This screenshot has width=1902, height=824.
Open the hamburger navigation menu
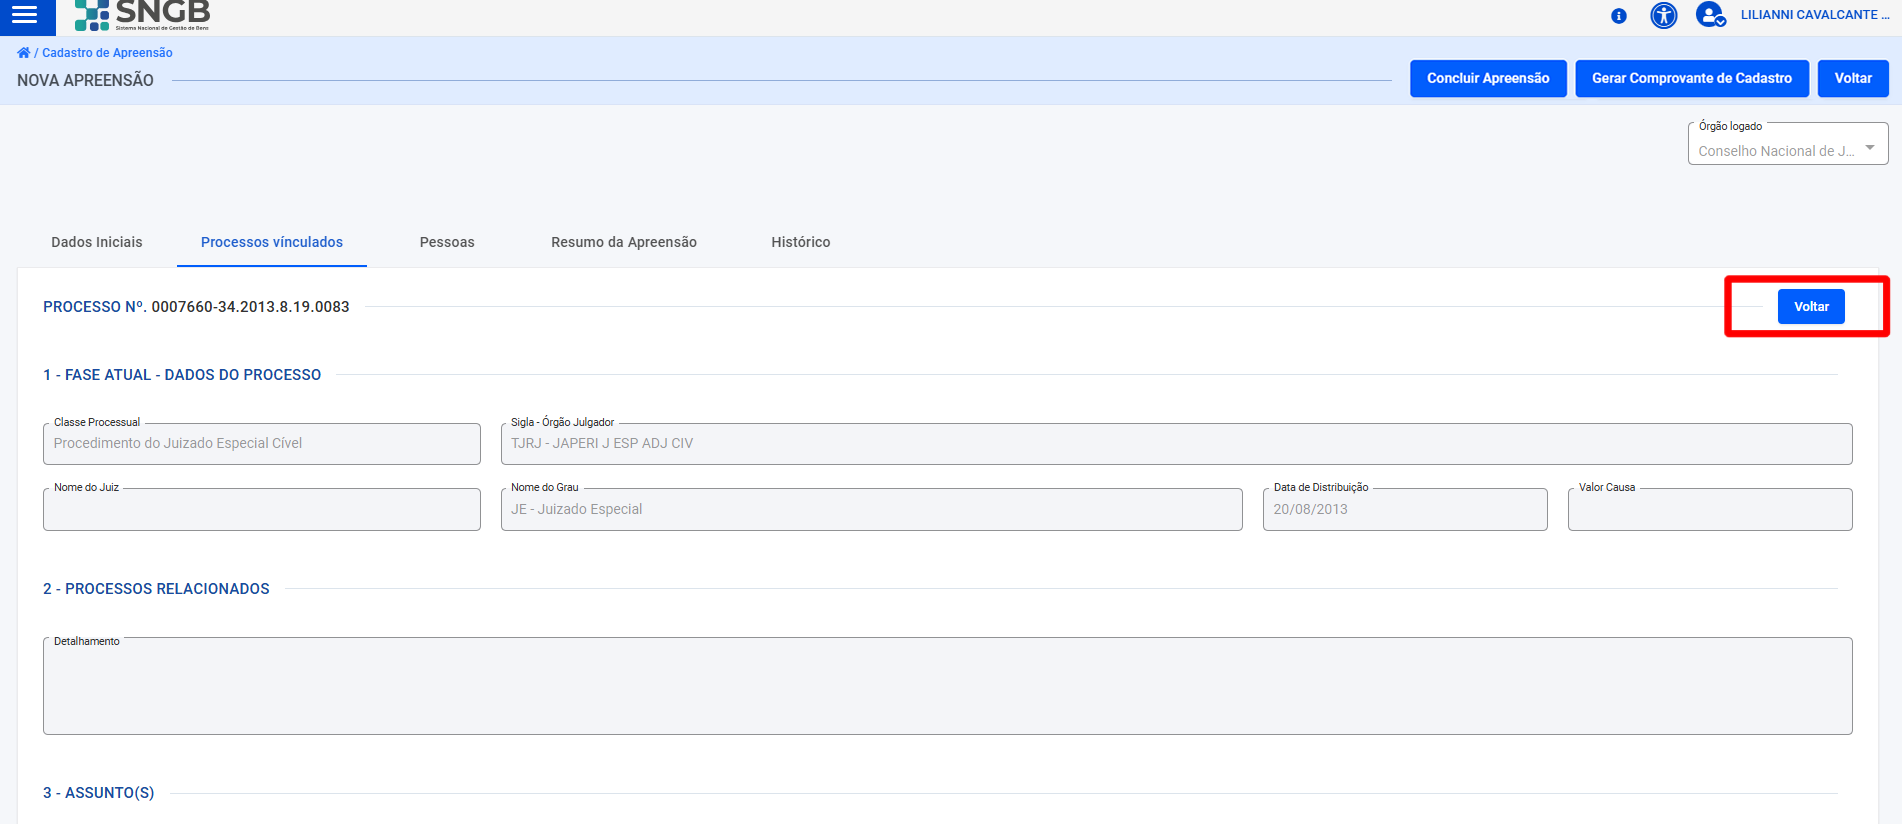coord(25,15)
